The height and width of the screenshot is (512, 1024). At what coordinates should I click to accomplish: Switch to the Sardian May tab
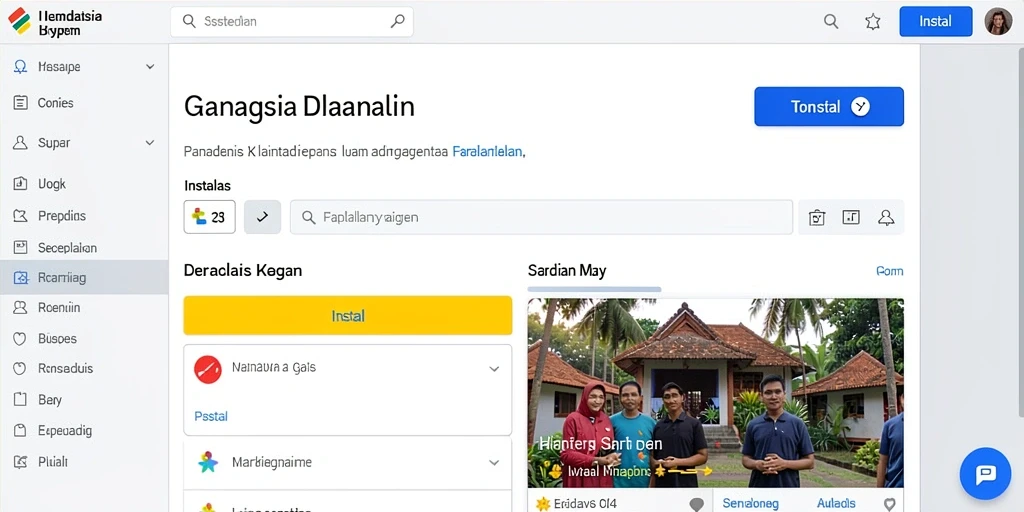click(x=567, y=270)
